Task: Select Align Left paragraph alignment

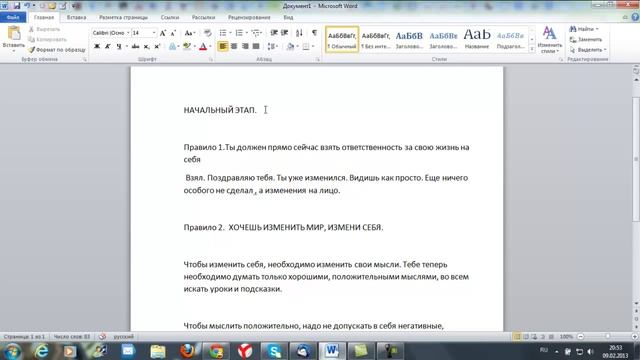Action: point(223,47)
